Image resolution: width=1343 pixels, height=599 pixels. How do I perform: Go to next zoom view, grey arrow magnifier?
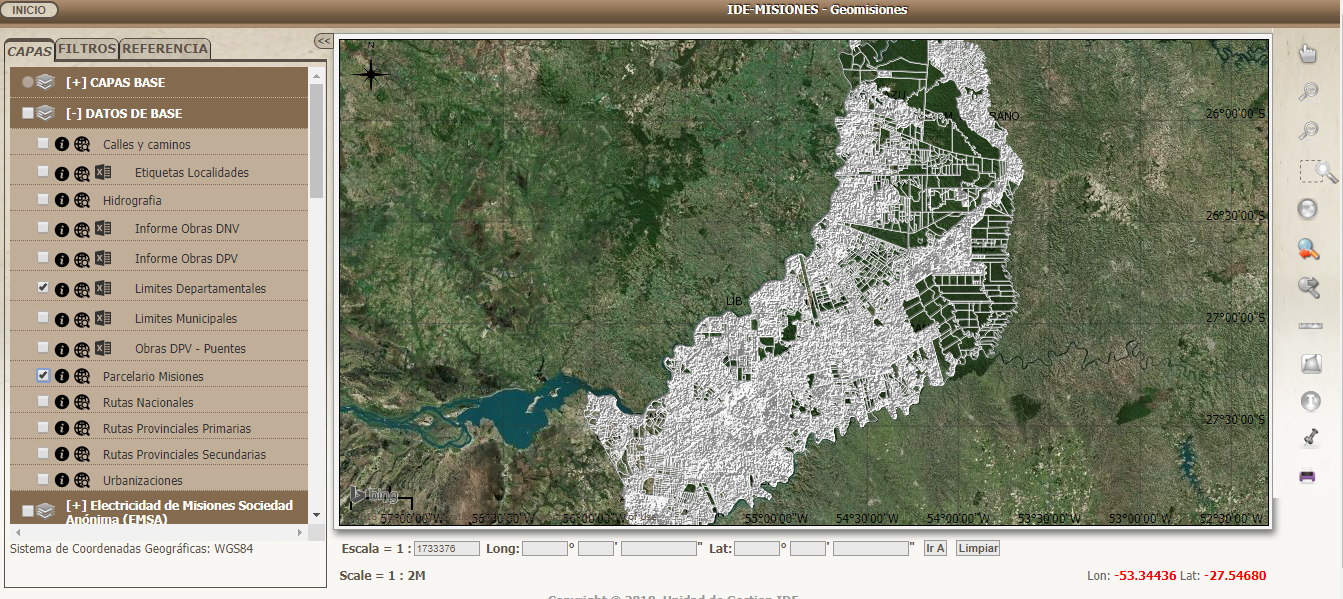(x=1308, y=287)
